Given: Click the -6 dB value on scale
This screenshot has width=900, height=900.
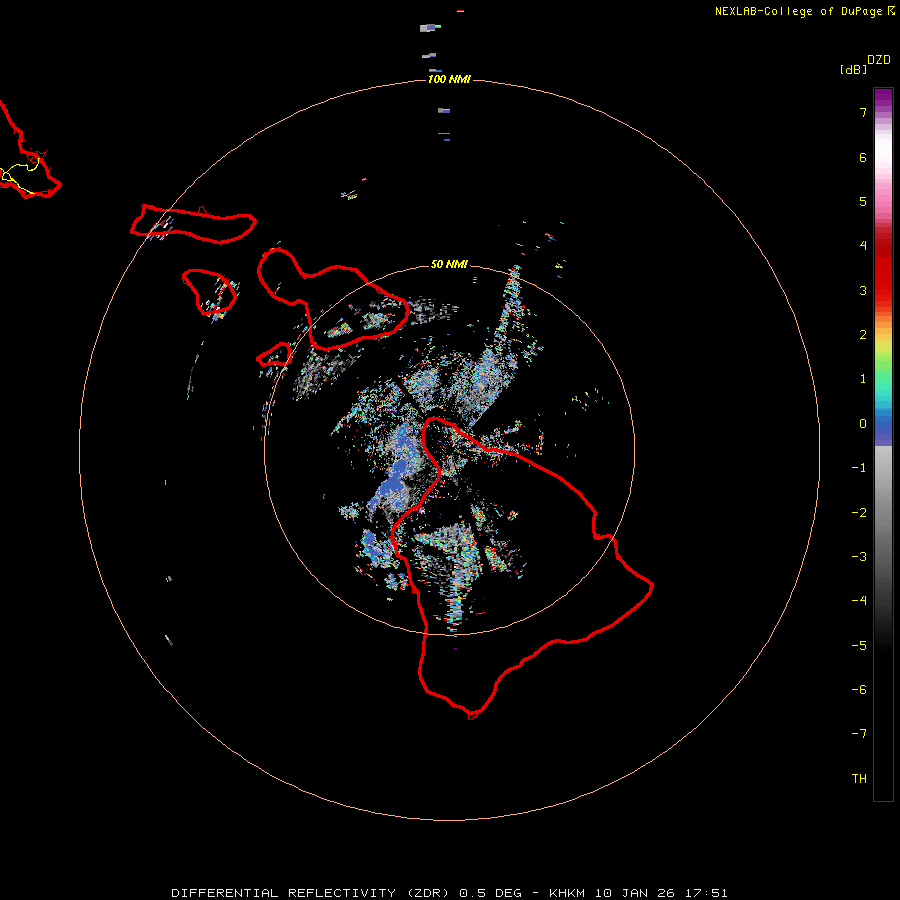Looking at the screenshot, I should (x=859, y=690).
